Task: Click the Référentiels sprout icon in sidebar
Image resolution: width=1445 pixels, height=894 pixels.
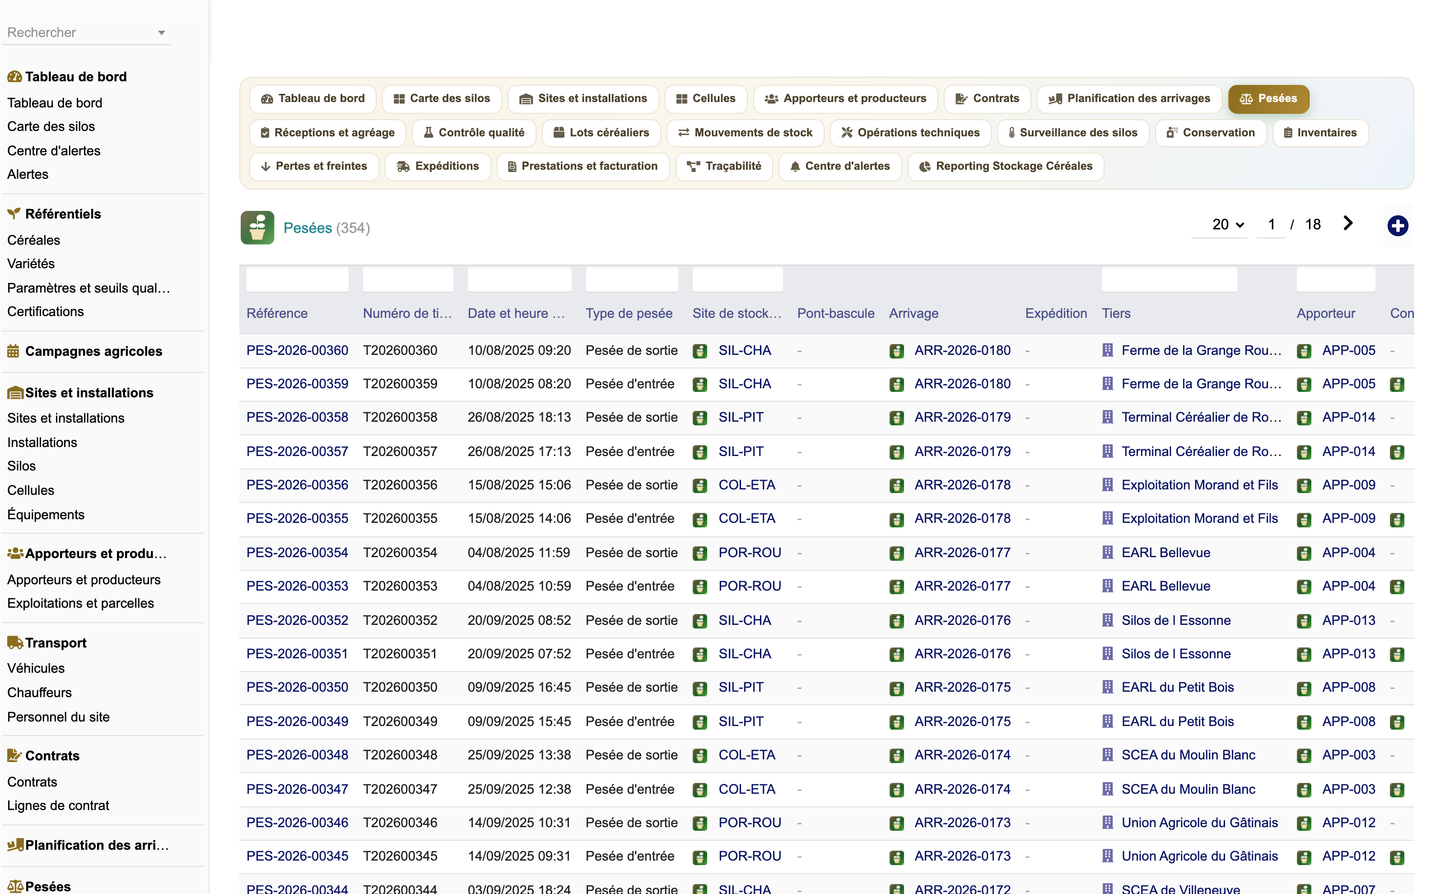Action: [x=14, y=214]
